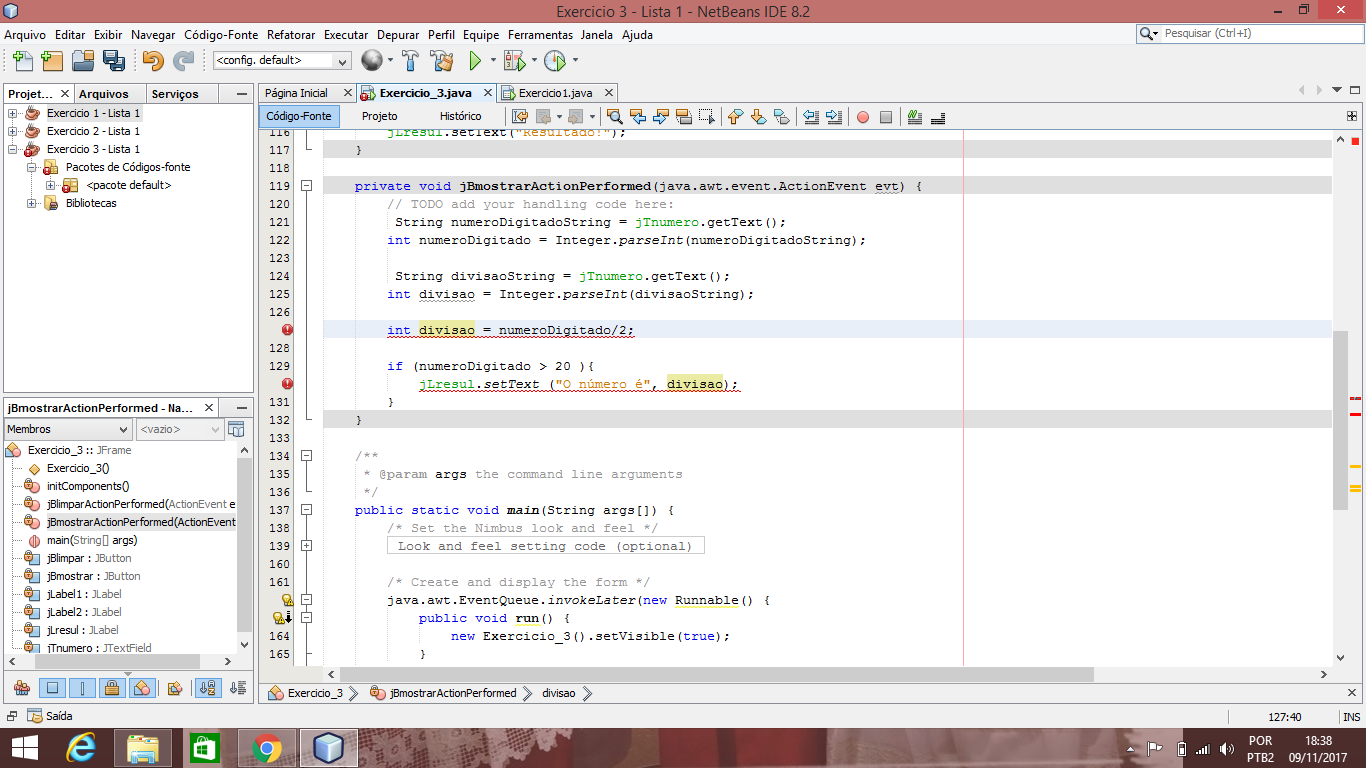This screenshot has width=1366, height=768.
Task: Click the Save All disks icon
Action: 114,61
